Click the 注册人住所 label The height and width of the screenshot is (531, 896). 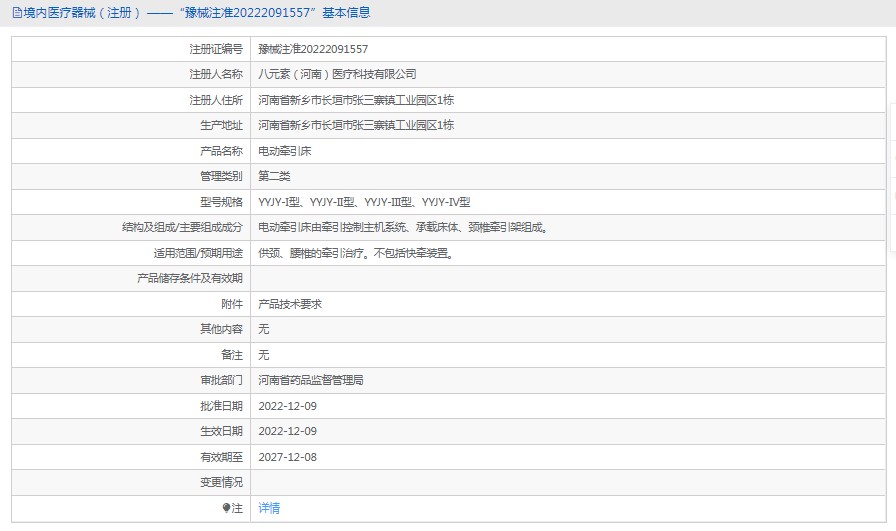pos(216,100)
